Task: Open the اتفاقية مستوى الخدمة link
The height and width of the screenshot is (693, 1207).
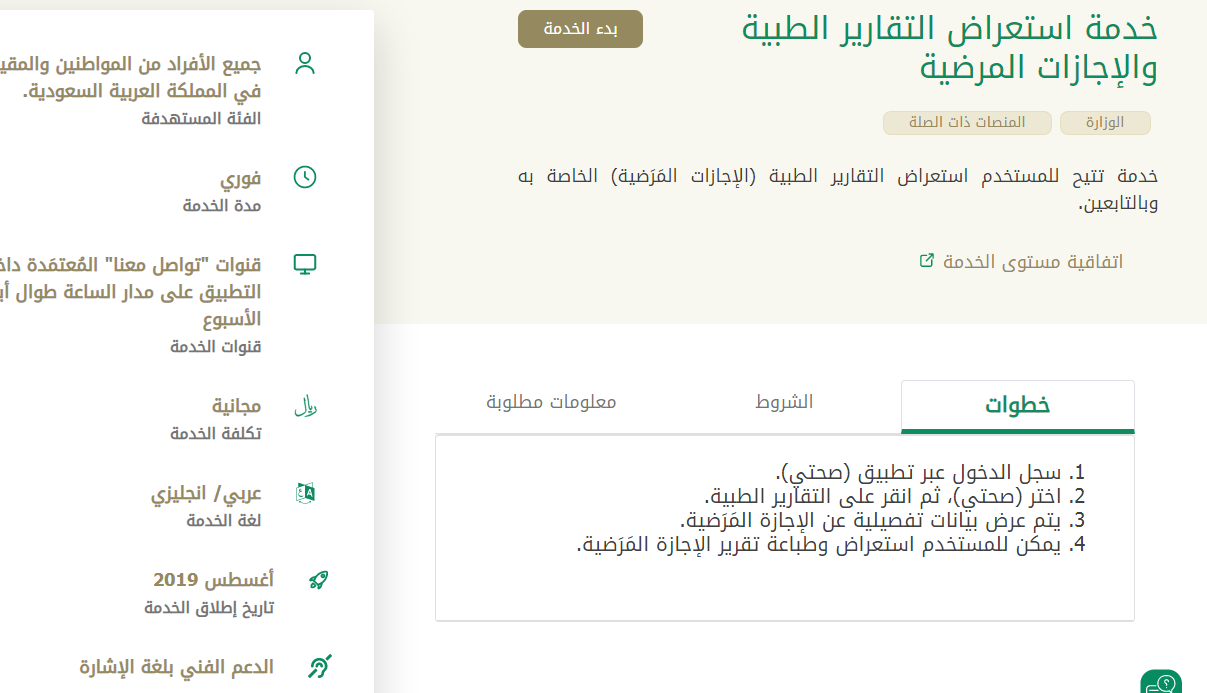Action: 1020,262
